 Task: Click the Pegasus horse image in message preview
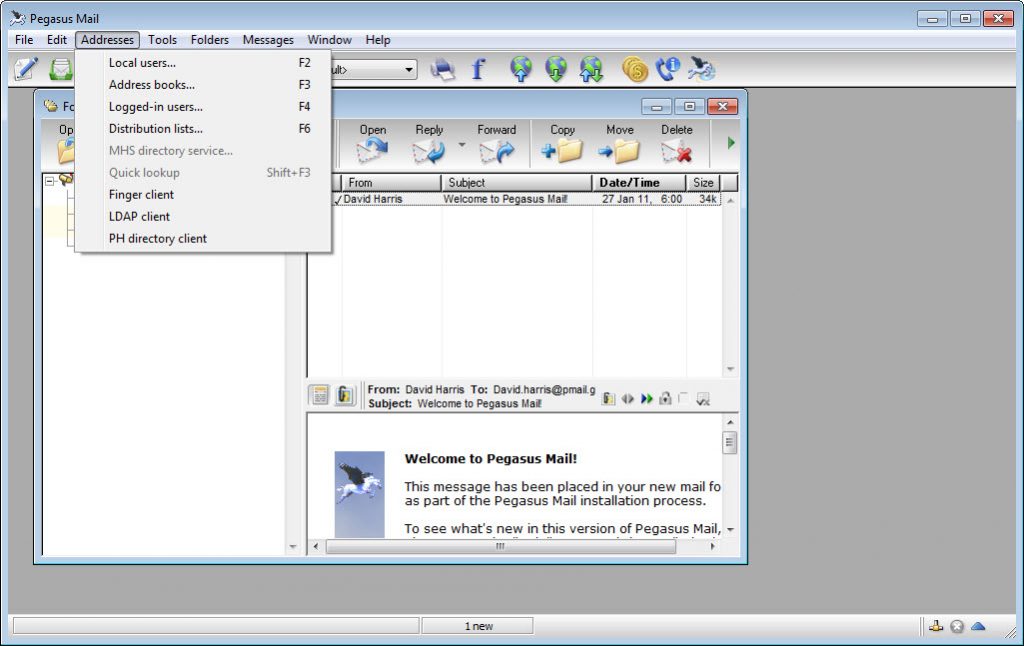(x=359, y=494)
